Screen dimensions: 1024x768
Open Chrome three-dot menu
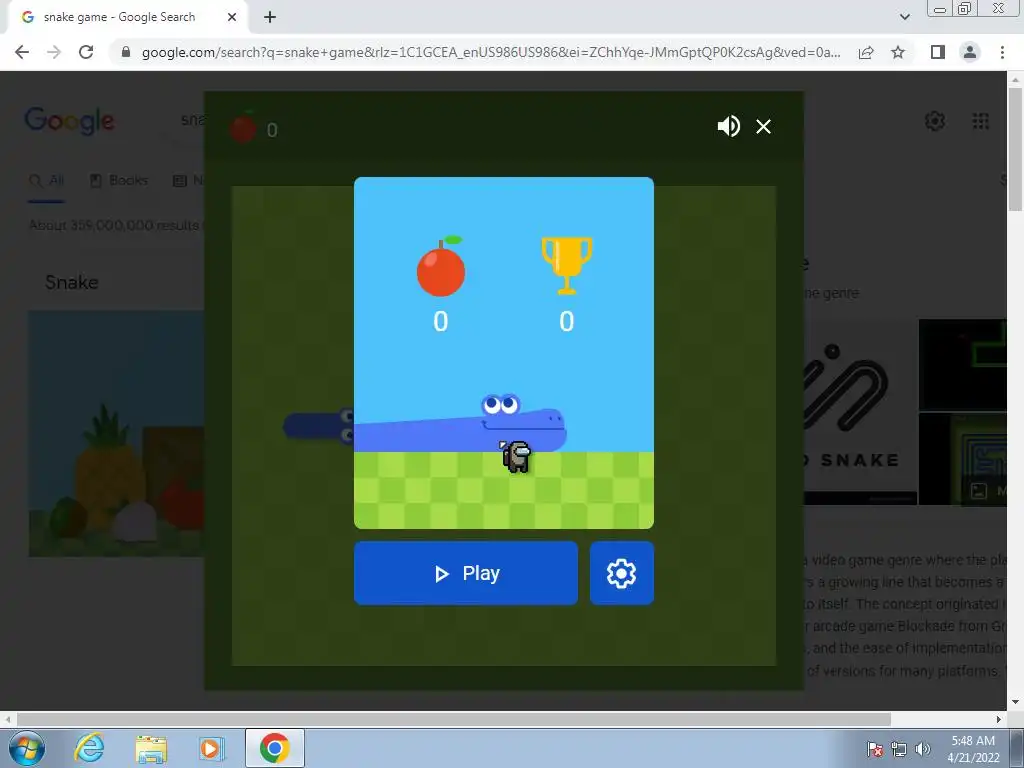click(x=1002, y=52)
